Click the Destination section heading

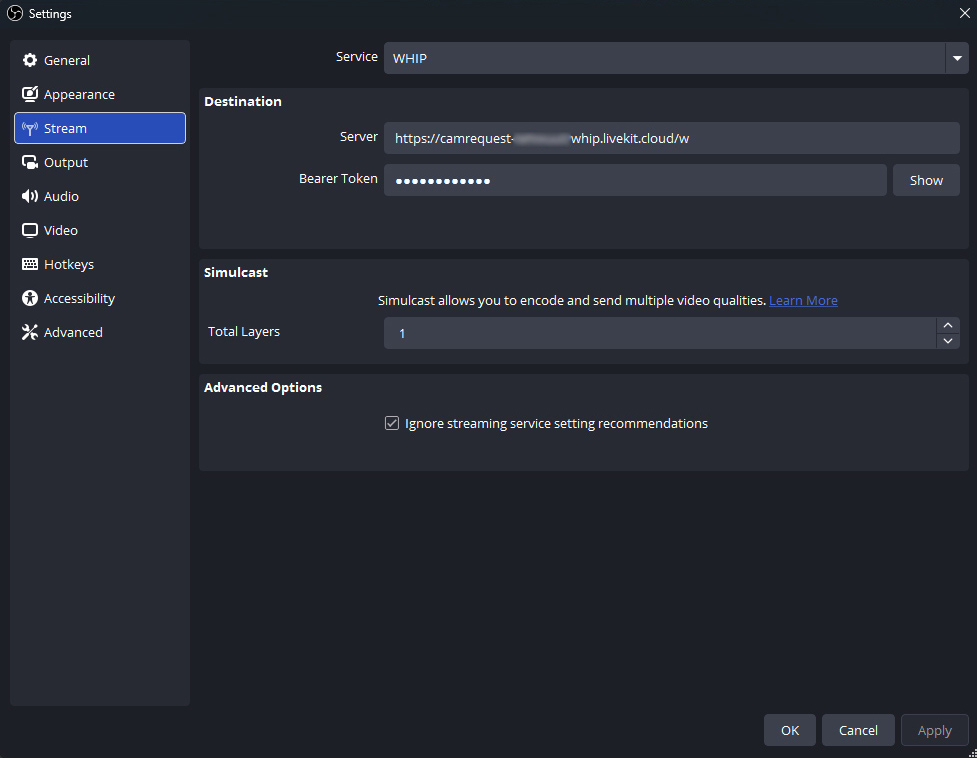point(243,102)
